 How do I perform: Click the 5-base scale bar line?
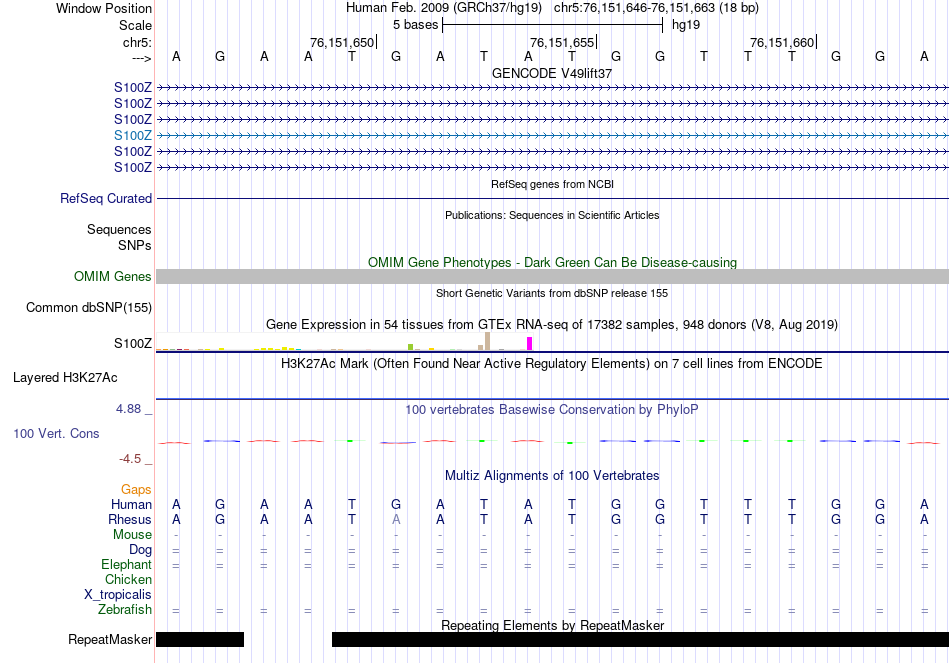point(553,25)
